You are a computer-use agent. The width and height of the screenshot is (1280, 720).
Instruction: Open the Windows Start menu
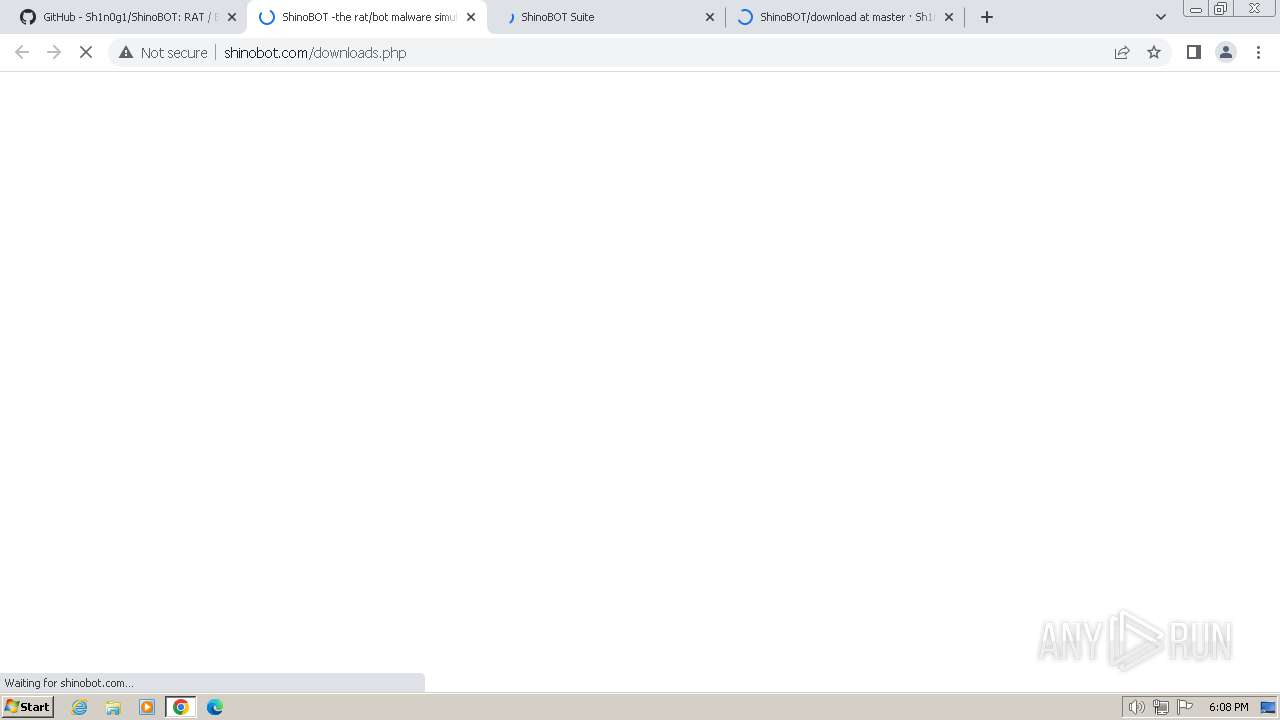[27, 707]
